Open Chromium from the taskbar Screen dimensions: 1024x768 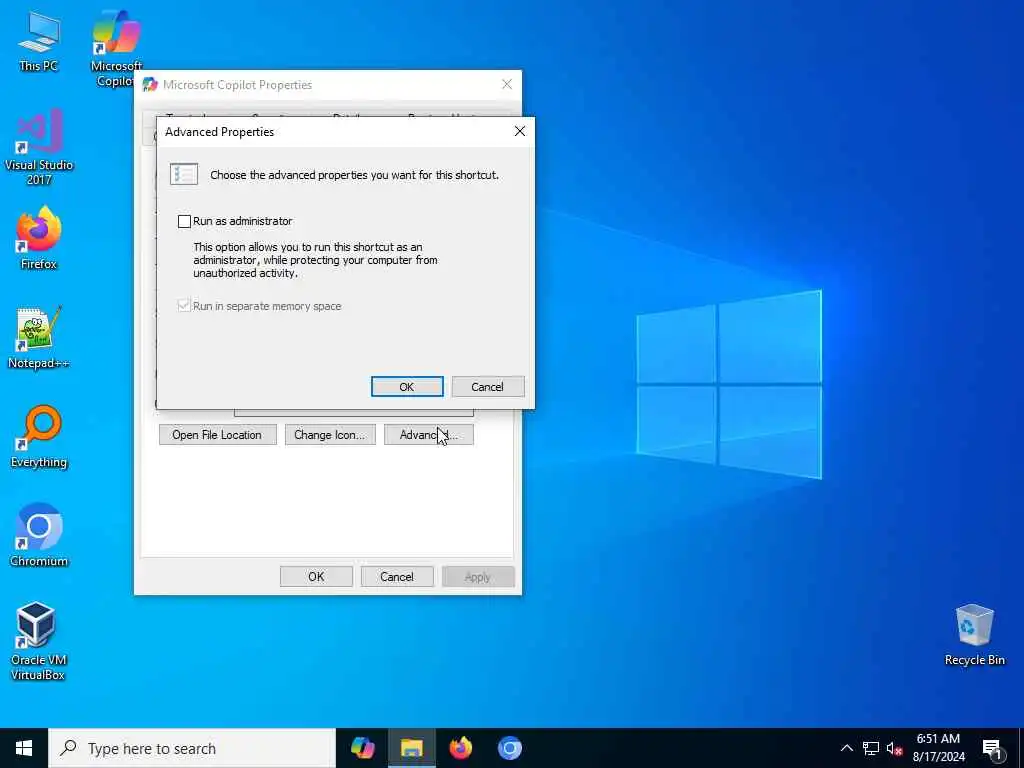coord(510,748)
